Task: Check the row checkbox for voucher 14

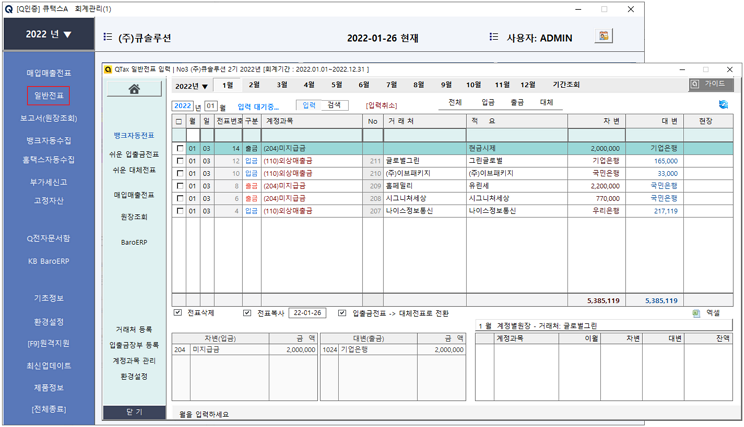Action: click(x=179, y=149)
